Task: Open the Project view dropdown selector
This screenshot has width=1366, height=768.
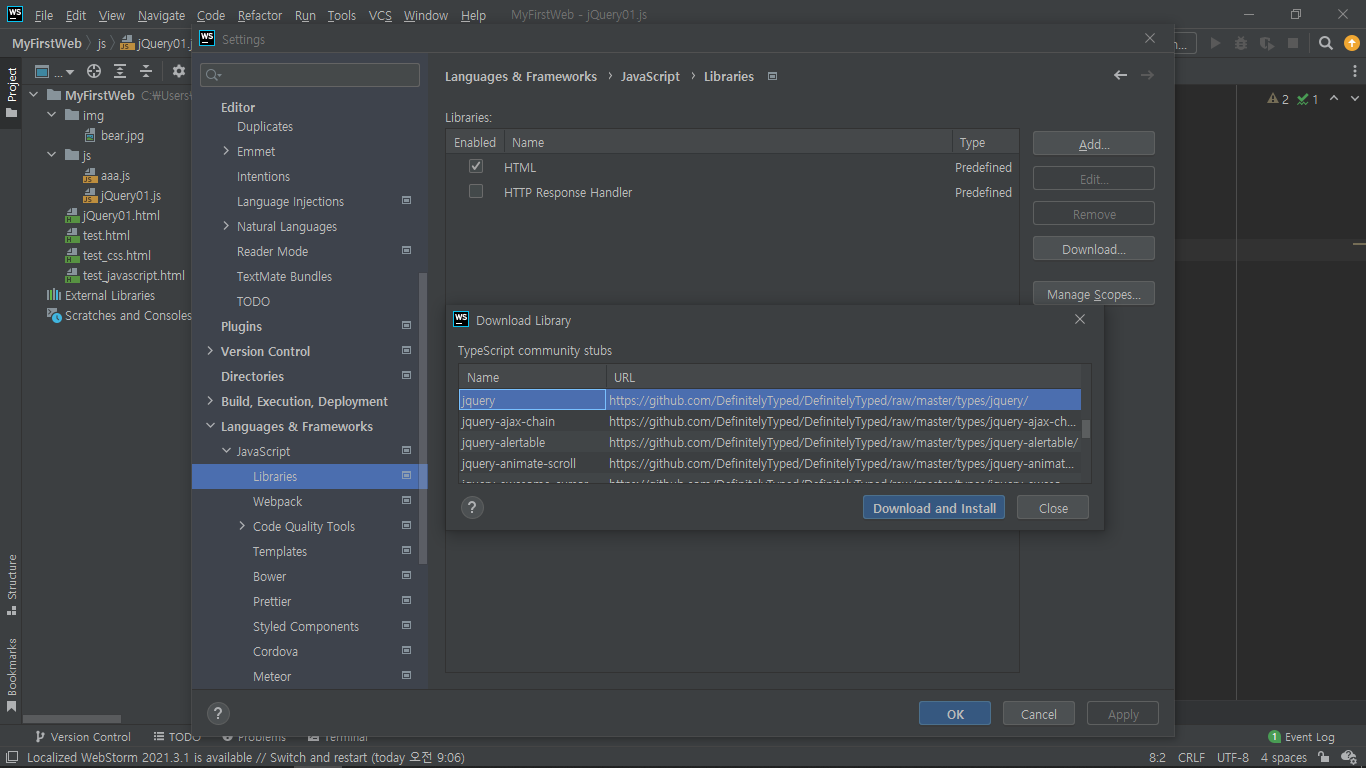Action: click(55, 71)
